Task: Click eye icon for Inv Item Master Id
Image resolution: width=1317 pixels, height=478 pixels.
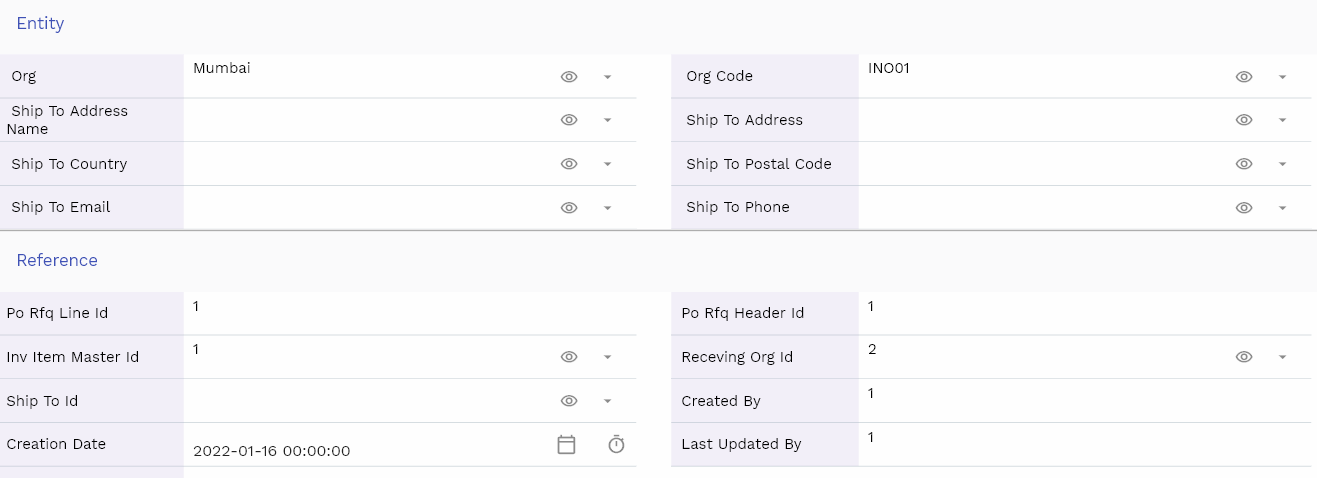Action: [x=569, y=357]
